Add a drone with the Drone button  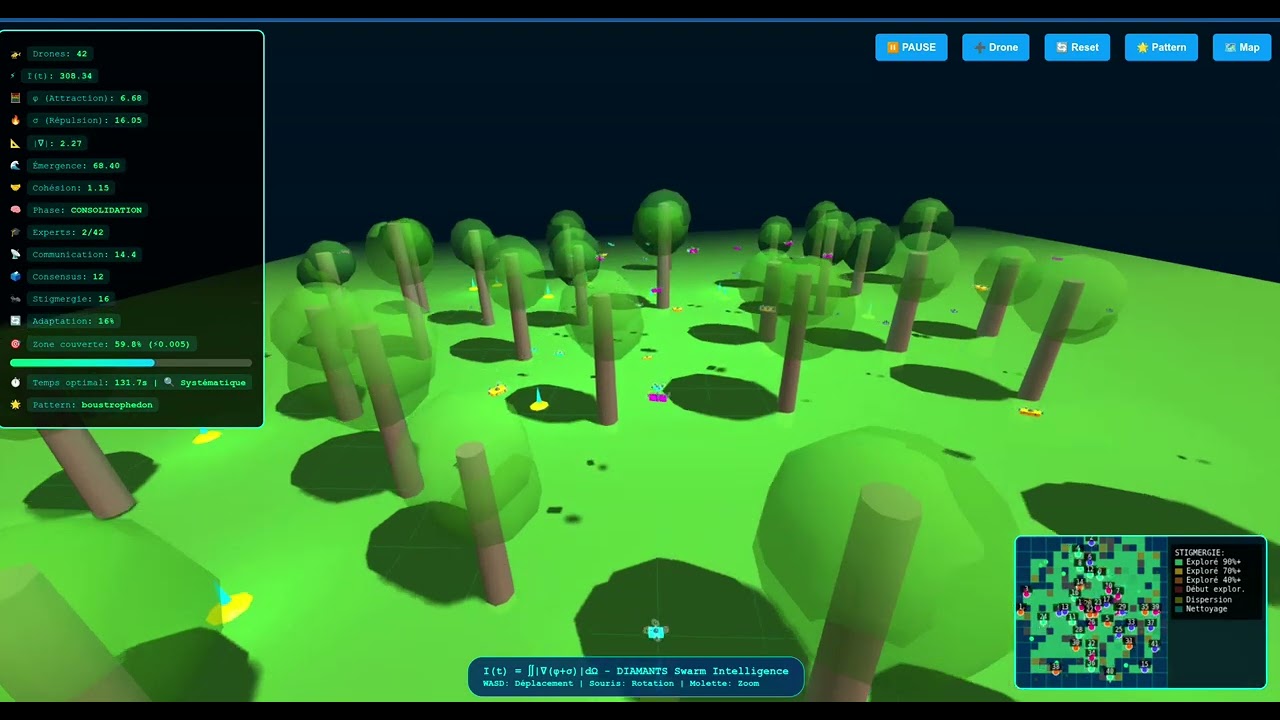point(996,47)
